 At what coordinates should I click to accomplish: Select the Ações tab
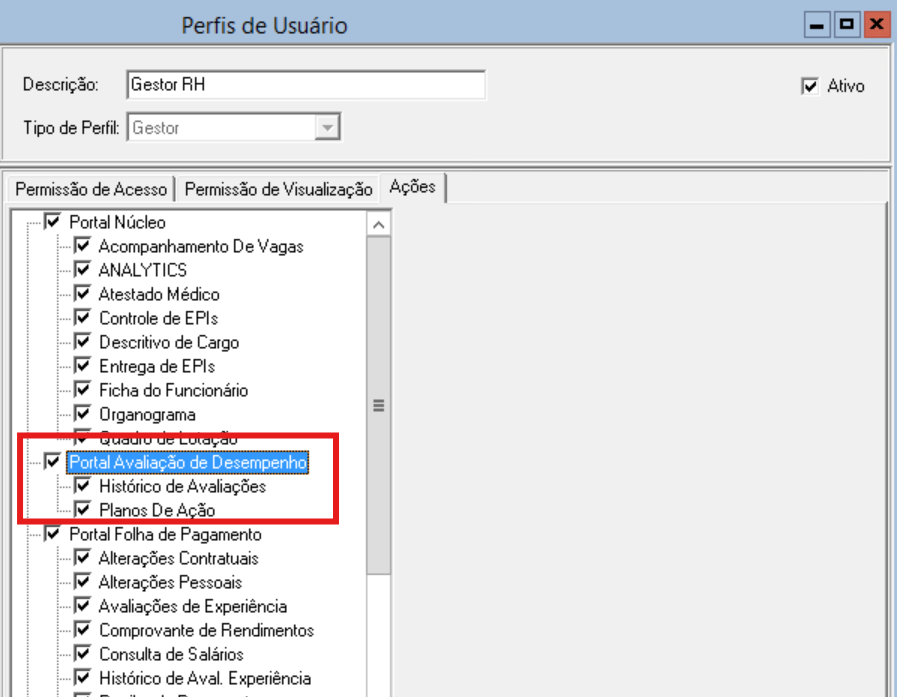tap(413, 187)
